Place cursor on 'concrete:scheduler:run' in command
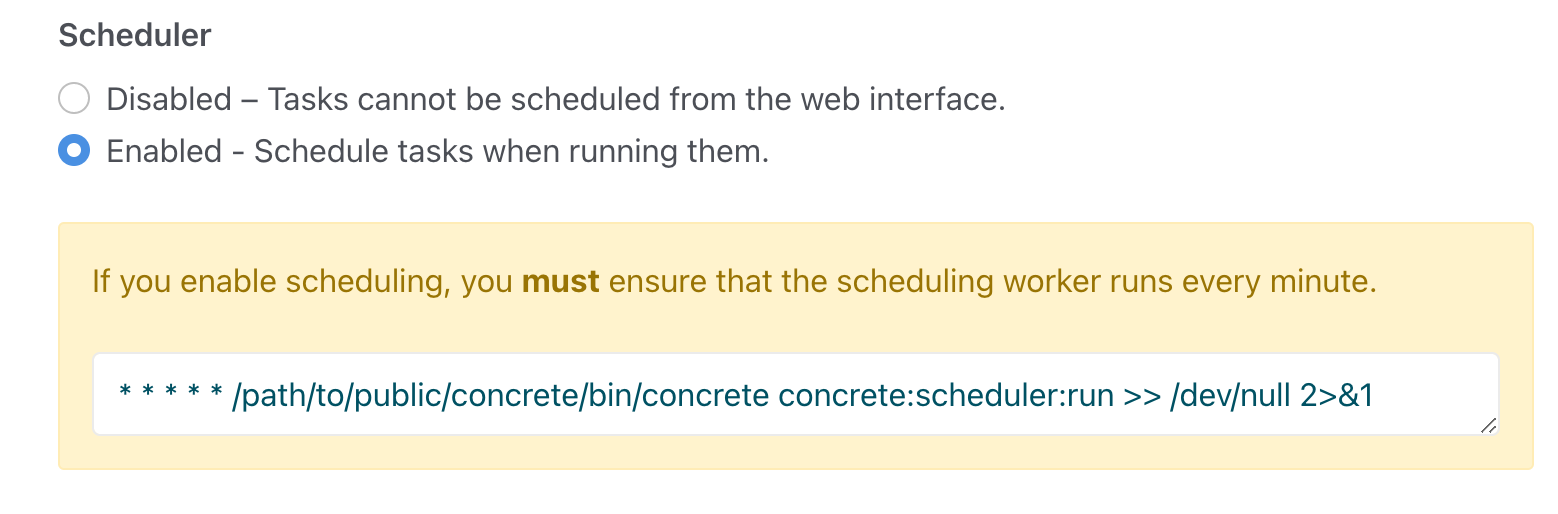The image size is (1558, 514). tap(946, 397)
